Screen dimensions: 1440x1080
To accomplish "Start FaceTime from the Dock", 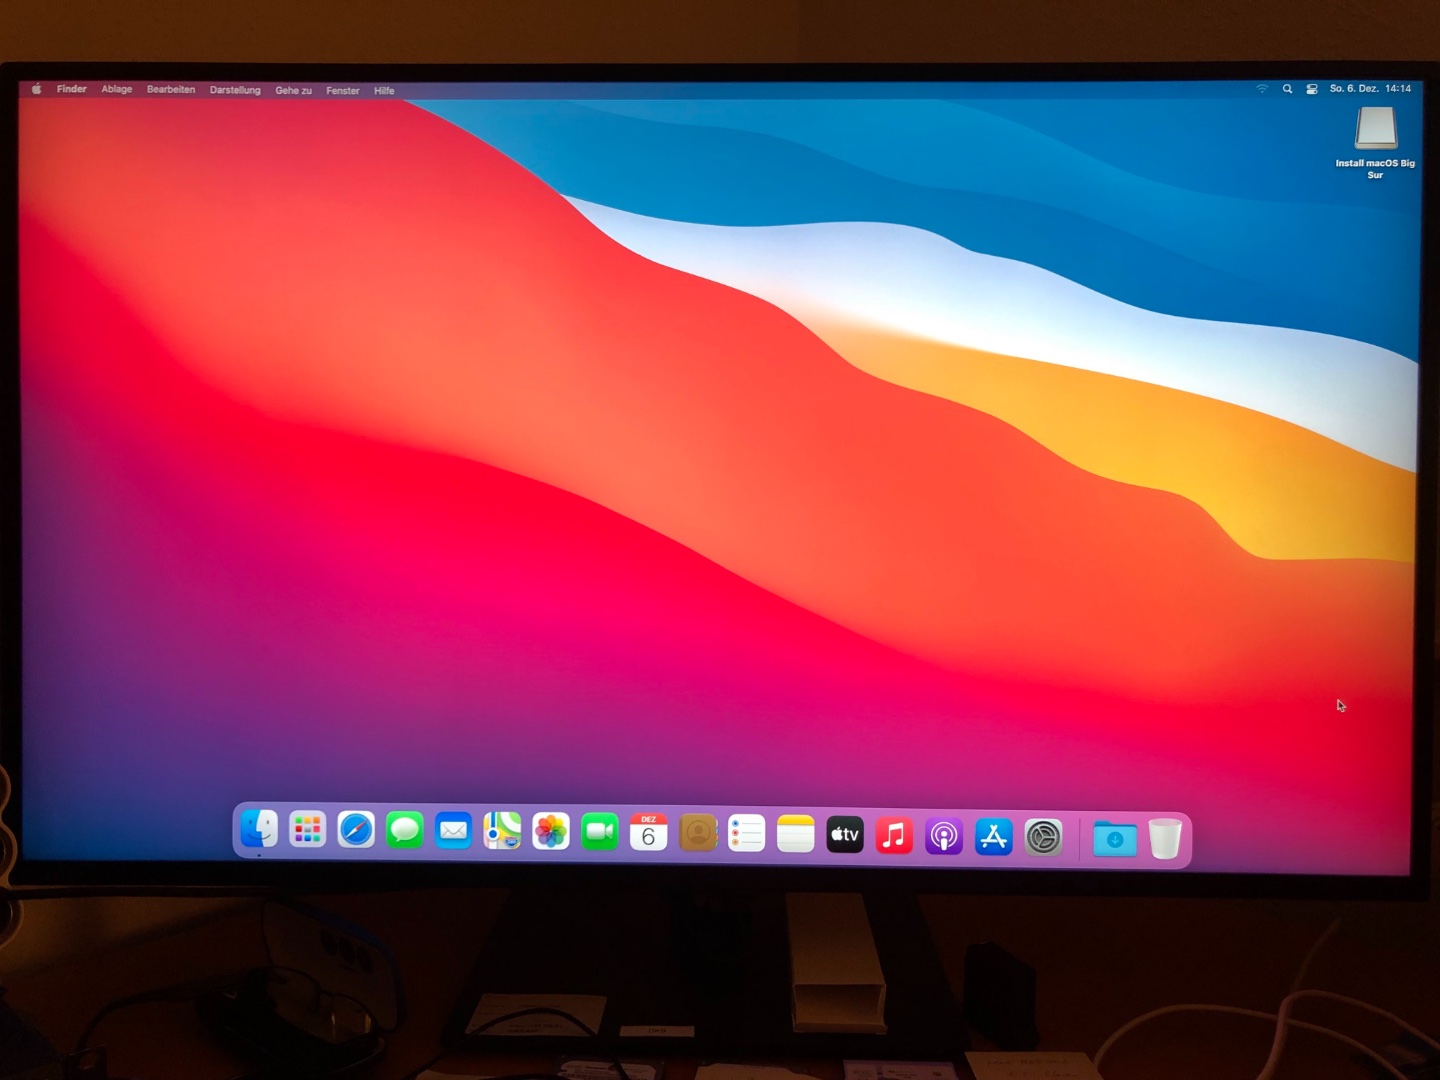I will point(600,832).
